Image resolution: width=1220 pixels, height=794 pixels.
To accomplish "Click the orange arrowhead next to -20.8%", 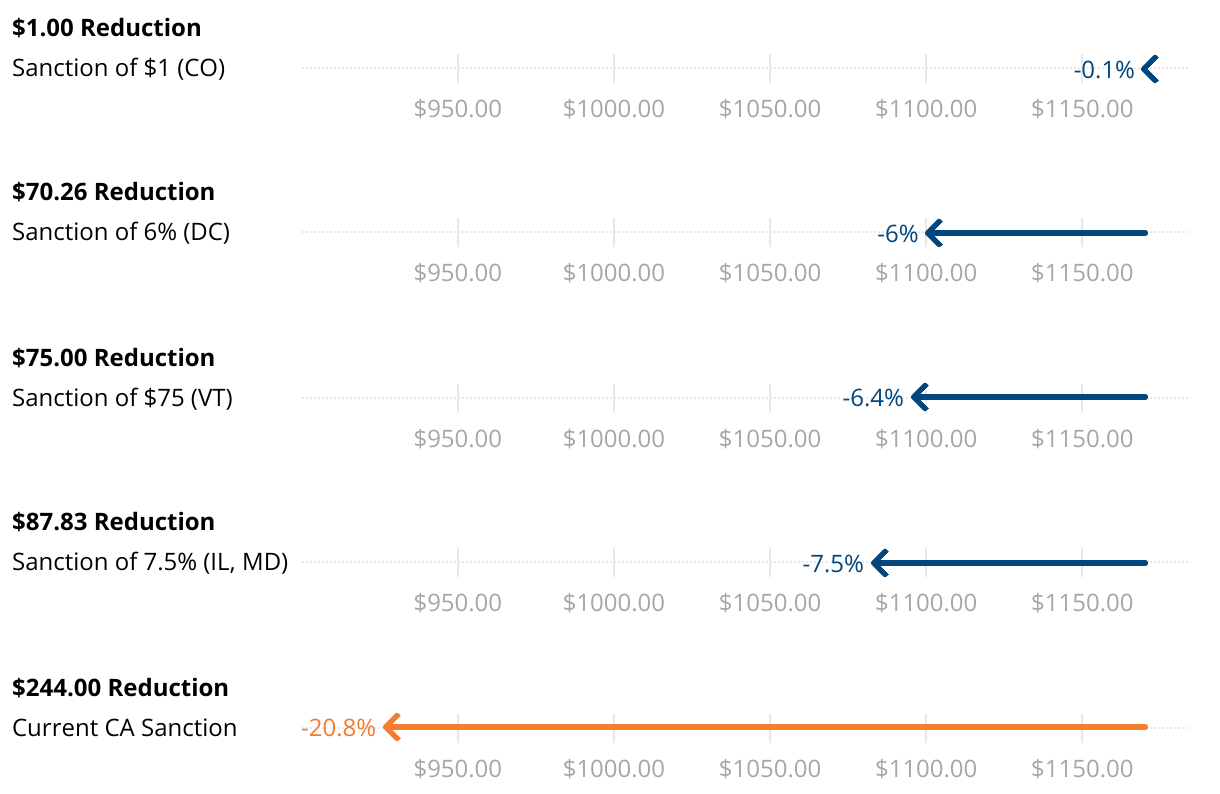I will point(392,727).
